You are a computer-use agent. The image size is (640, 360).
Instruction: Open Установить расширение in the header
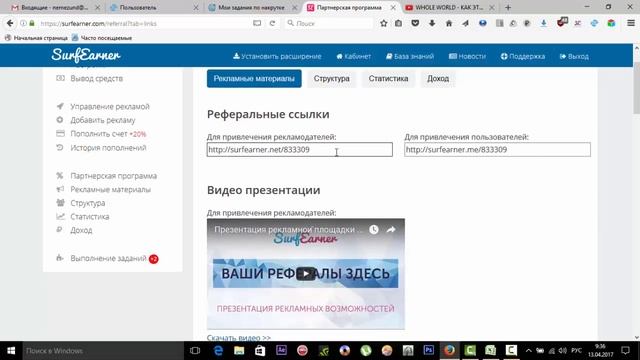pyautogui.click(x=277, y=56)
